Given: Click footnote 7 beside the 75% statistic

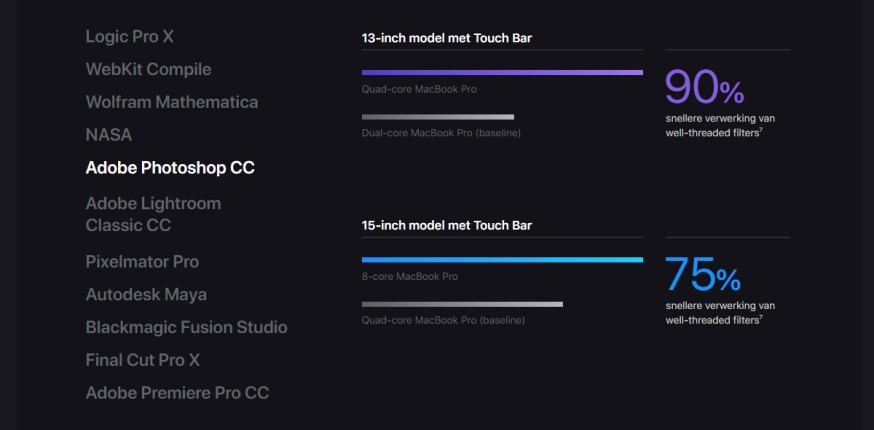Looking at the screenshot, I should coord(761,317).
